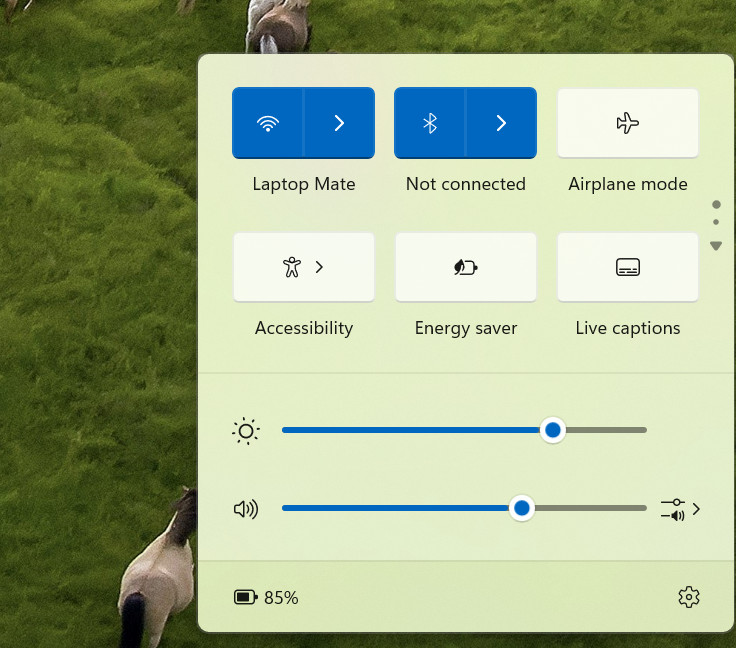The height and width of the screenshot is (648, 736).
Task: Open sound output device selector
Action: 681,509
